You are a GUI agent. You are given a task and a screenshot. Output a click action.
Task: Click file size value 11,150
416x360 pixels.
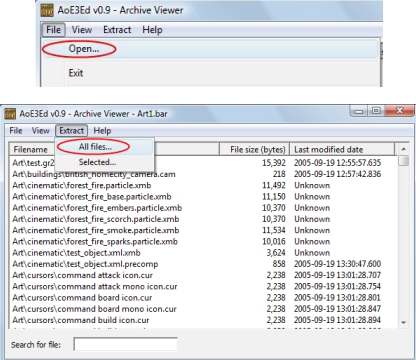[x=274, y=197]
